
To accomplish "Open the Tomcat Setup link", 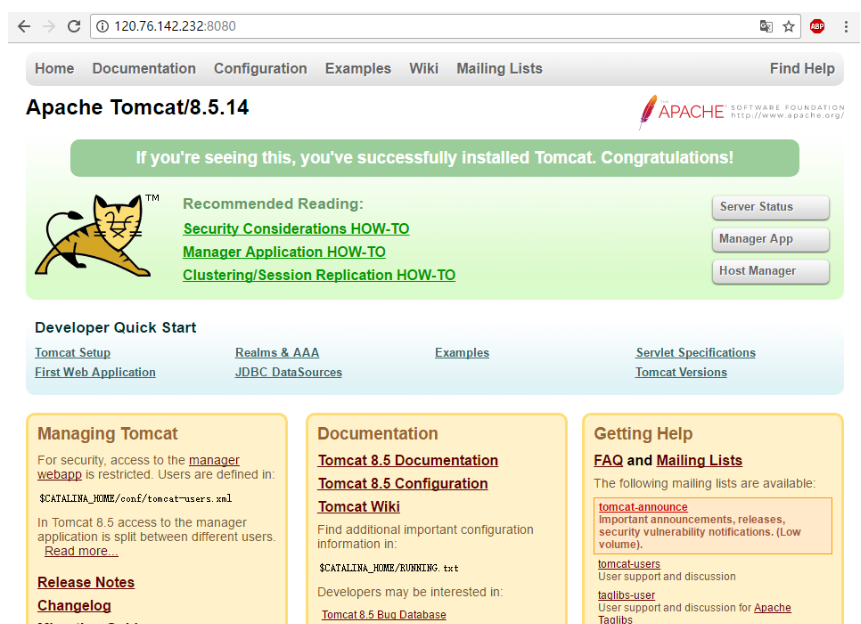I will tap(72, 353).
